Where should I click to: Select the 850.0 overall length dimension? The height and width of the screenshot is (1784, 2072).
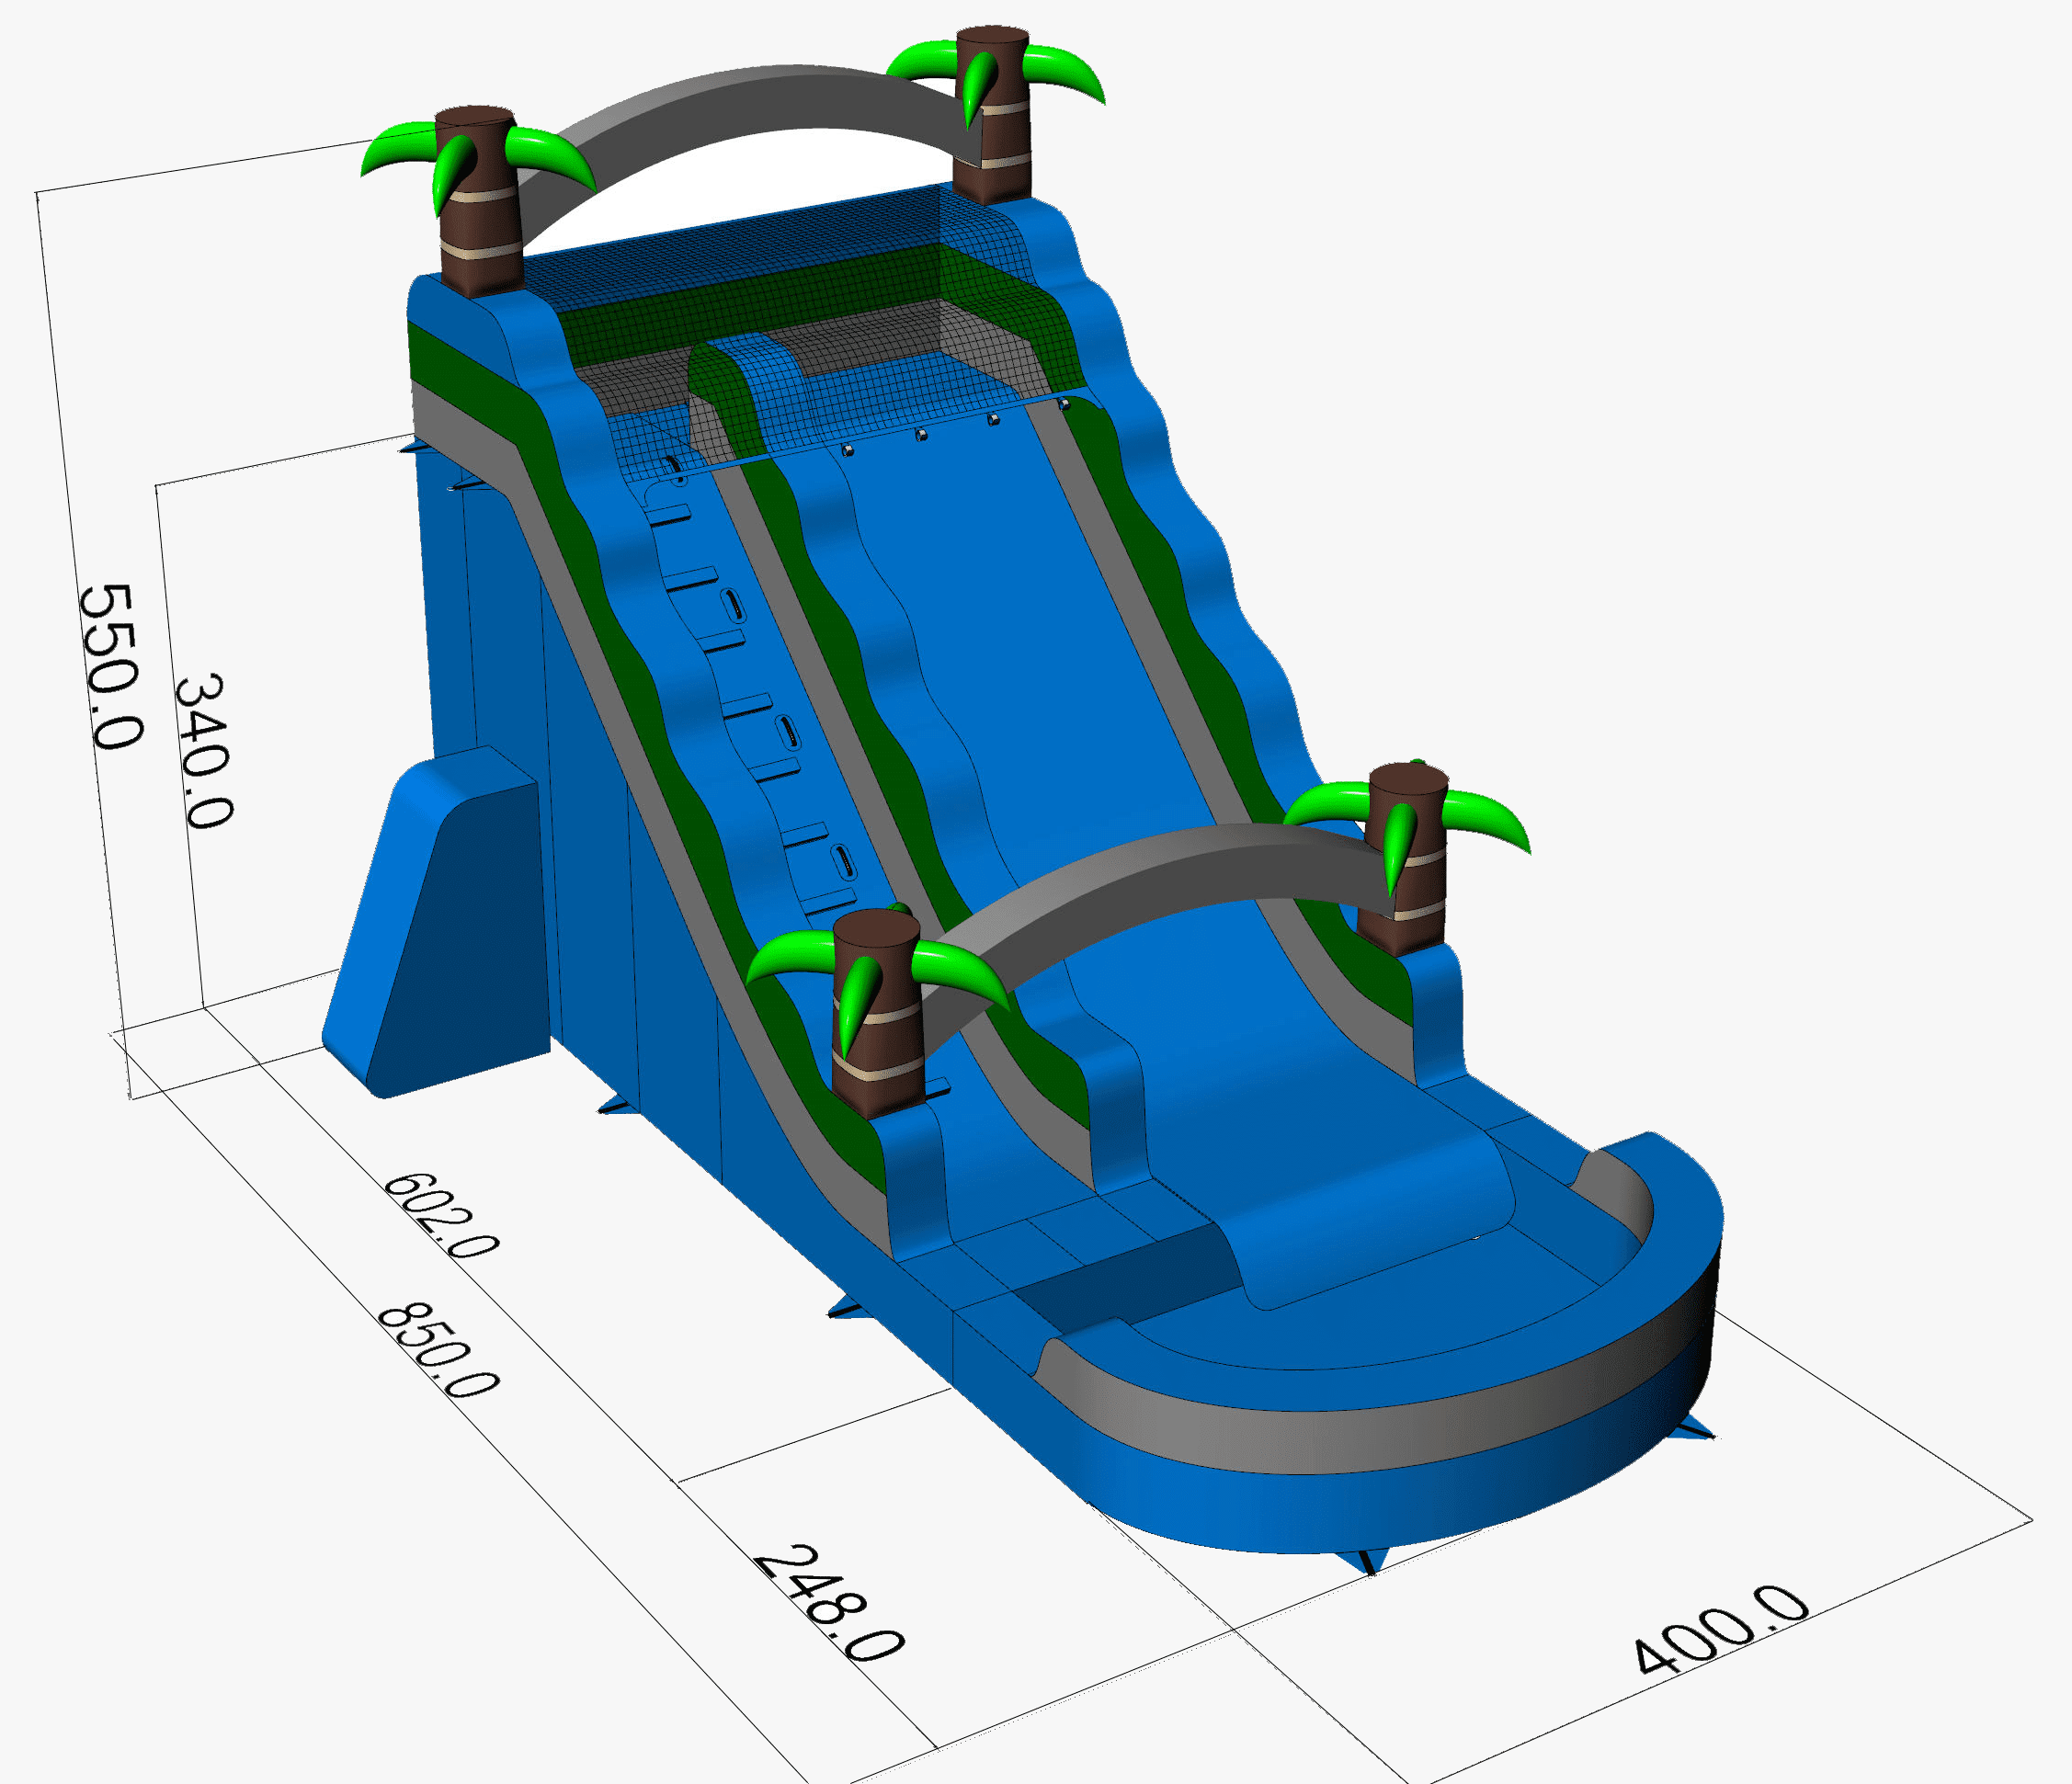437,1350
